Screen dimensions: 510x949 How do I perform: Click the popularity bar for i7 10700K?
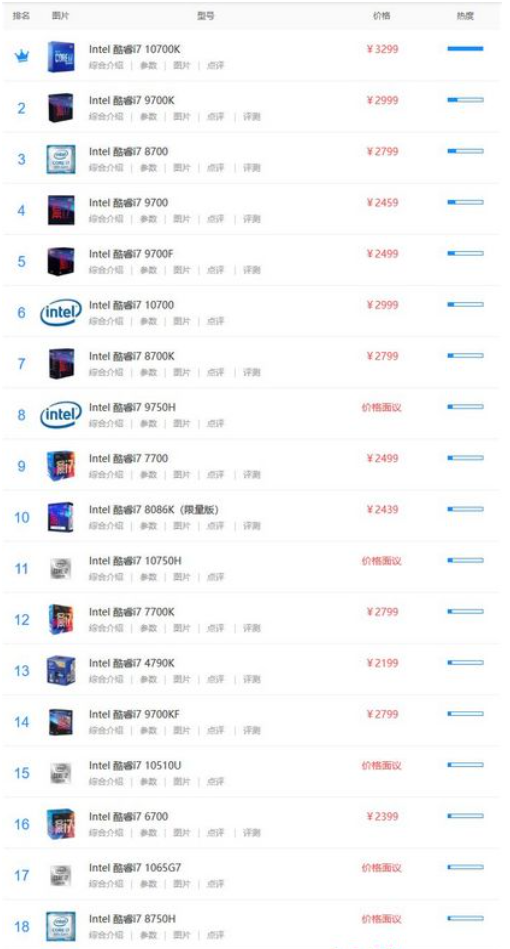(x=465, y=48)
